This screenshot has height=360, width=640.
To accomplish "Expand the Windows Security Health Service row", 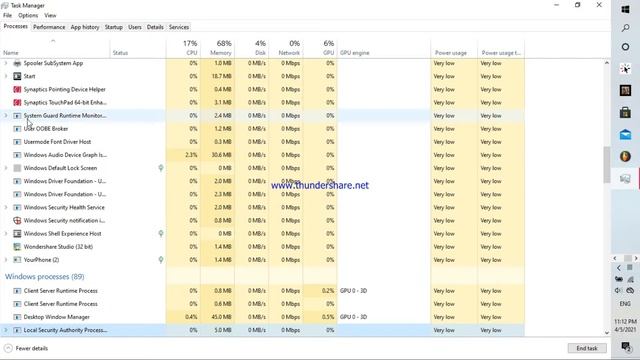I will [6, 207].
